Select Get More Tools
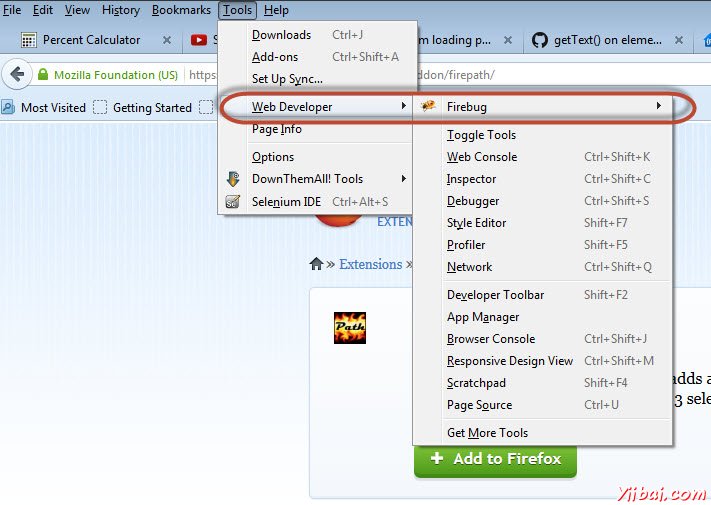 [x=543, y=433]
